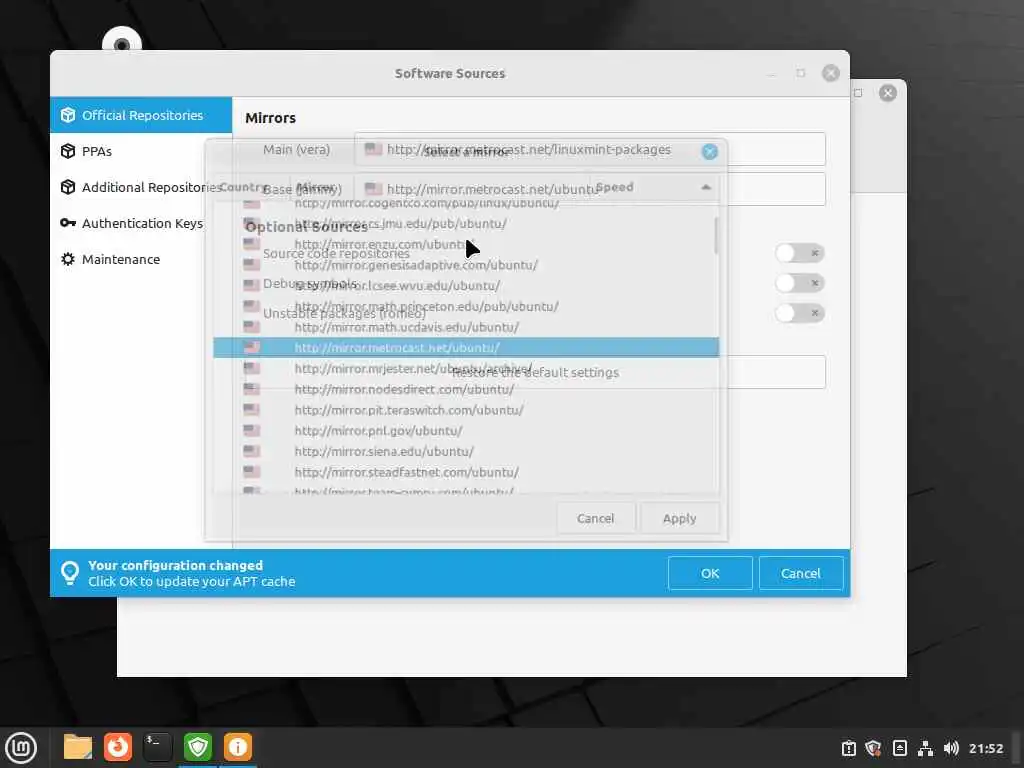Select mirror.nodesdirect.com/ubuntu mirror
Image resolution: width=1024 pixels, height=768 pixels.
pos(466,389)
